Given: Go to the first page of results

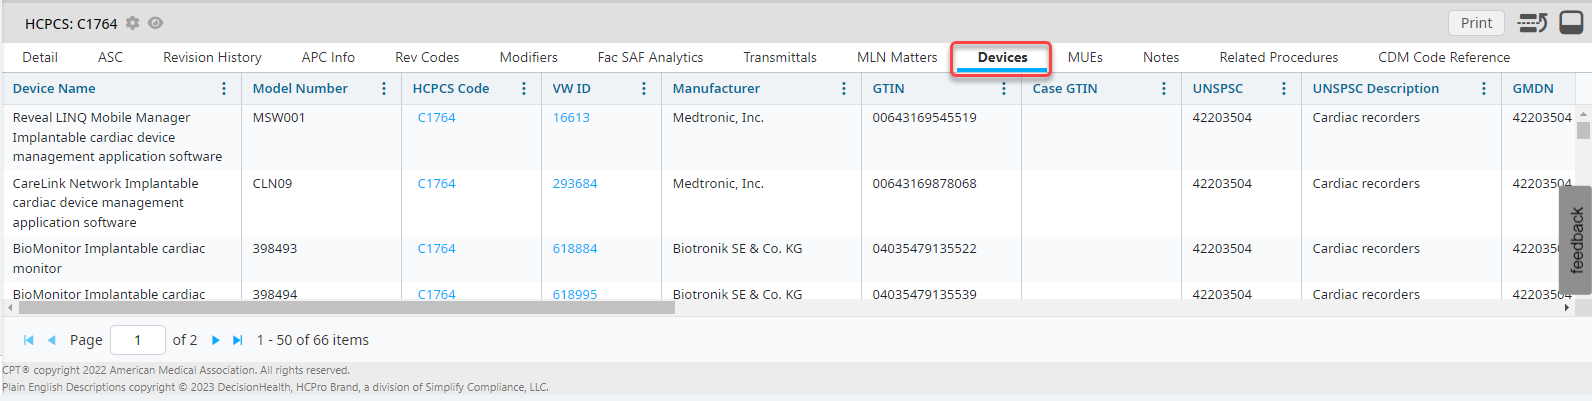Looking at the screenshot, I should (x=29, y=340).
